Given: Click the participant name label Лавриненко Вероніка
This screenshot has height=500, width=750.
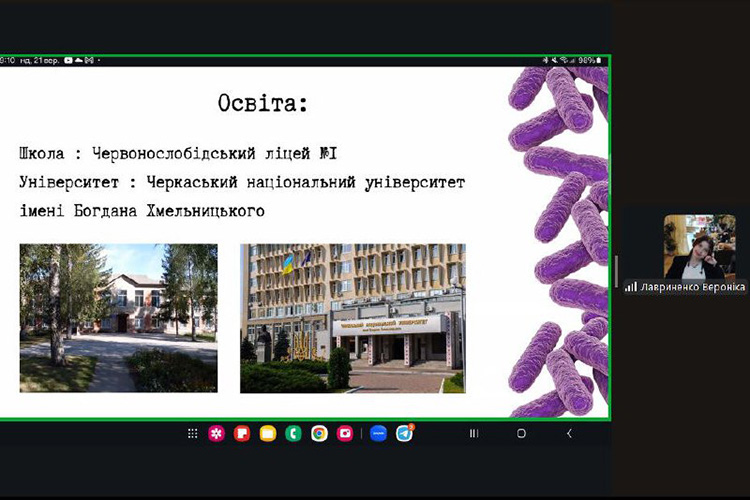Looking at the screenshot, I should (x=693, y=287).
